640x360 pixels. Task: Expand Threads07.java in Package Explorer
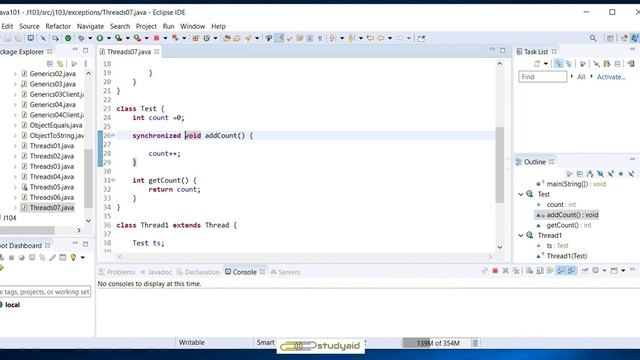15,208
